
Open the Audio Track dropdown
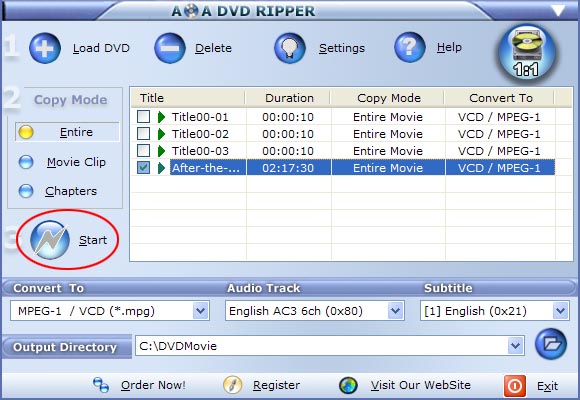tap(395, 311)
